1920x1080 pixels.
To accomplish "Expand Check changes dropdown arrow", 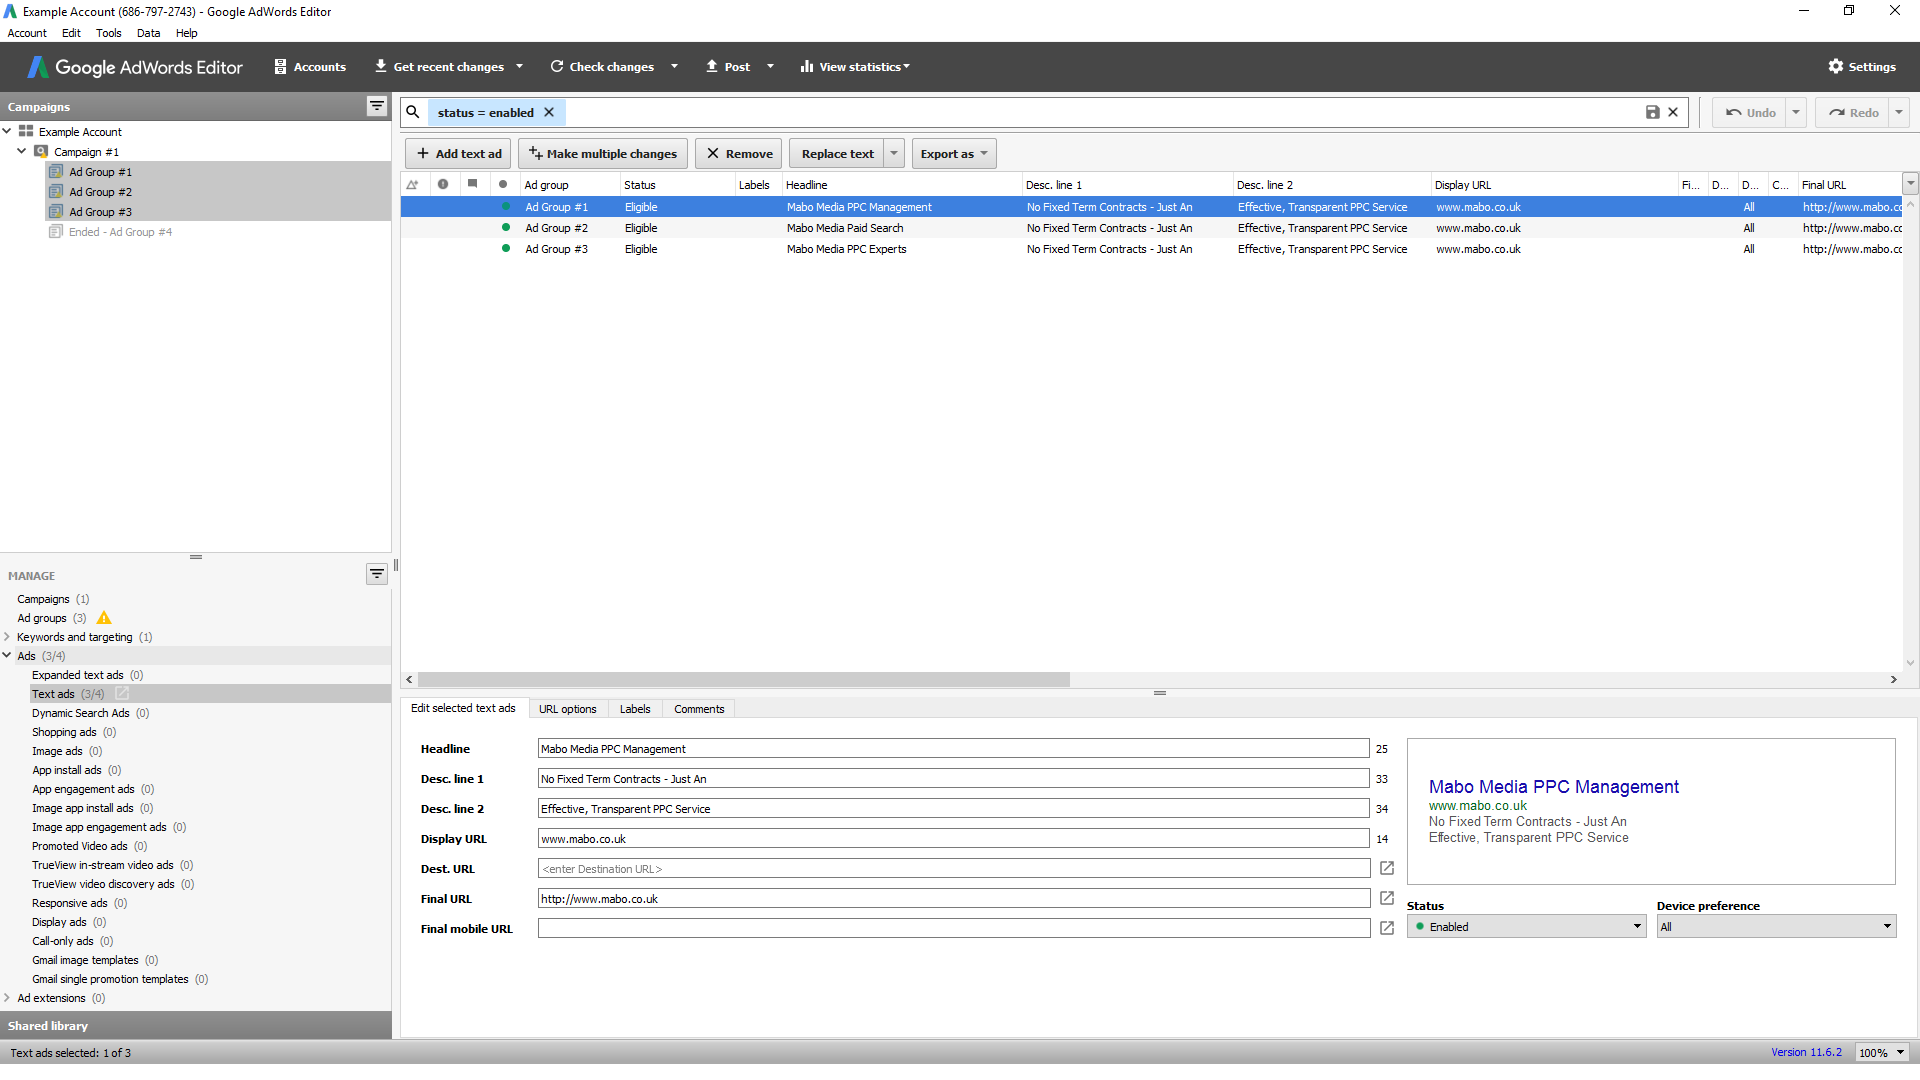I will (674, 67).
